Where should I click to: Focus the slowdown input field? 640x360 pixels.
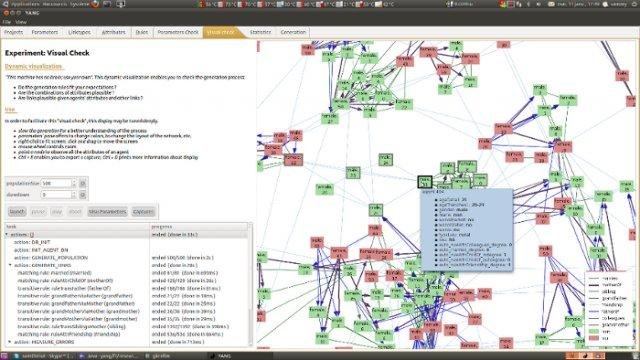pyautogui.click(x=56, y=195)
